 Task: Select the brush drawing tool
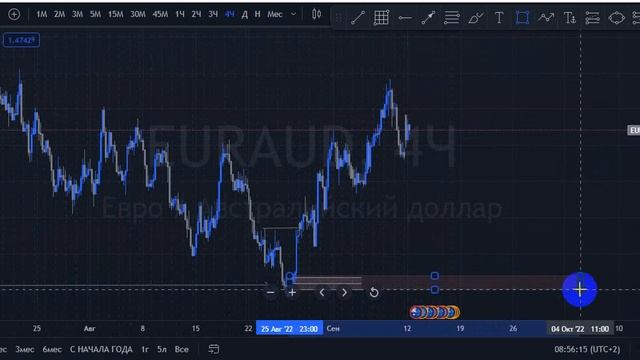click(476, 18)
